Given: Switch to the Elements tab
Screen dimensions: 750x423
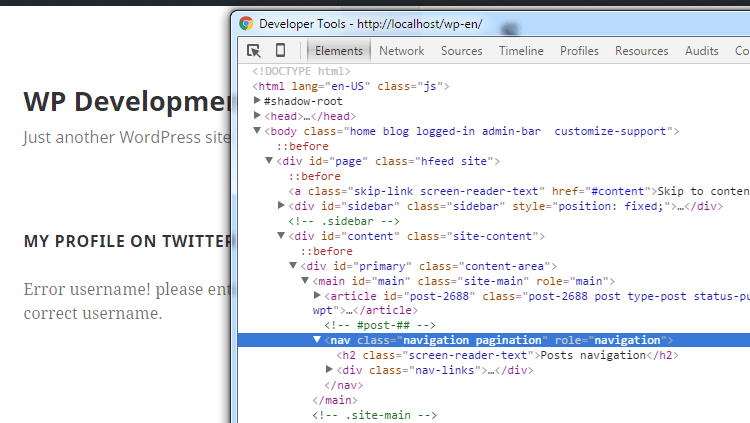Looking at the screenshot, I should pos(339,51).
